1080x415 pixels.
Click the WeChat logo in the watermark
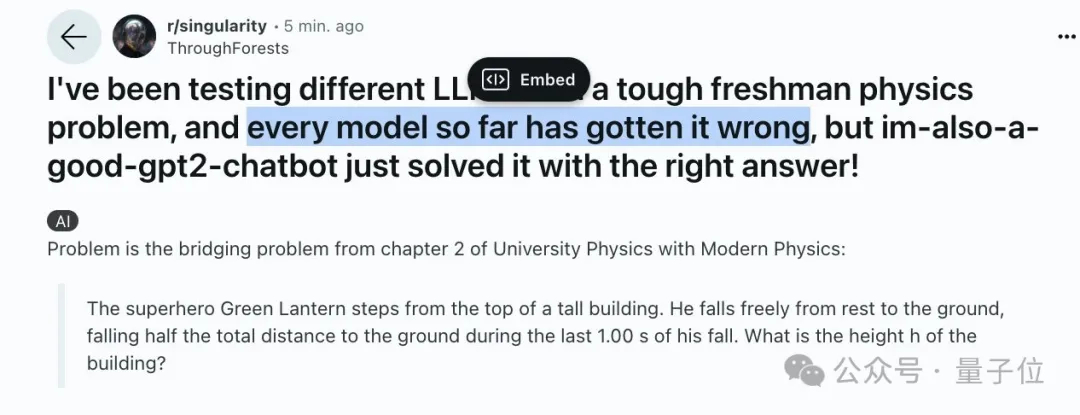804,371
